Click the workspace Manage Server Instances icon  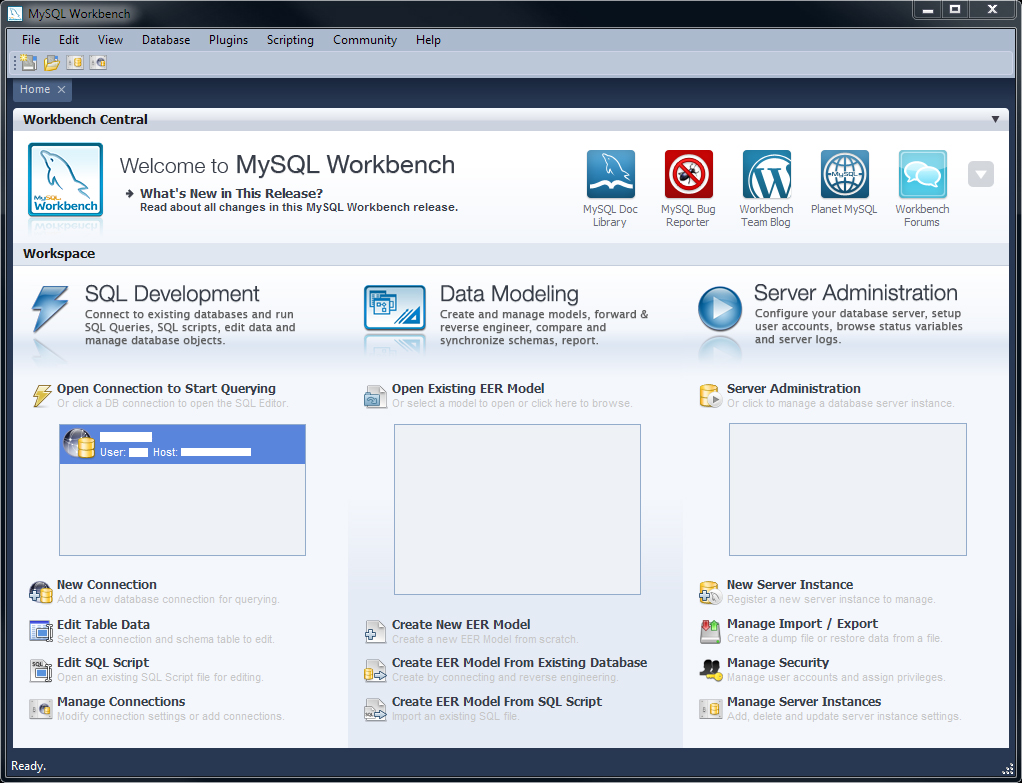tap(710, 709)
